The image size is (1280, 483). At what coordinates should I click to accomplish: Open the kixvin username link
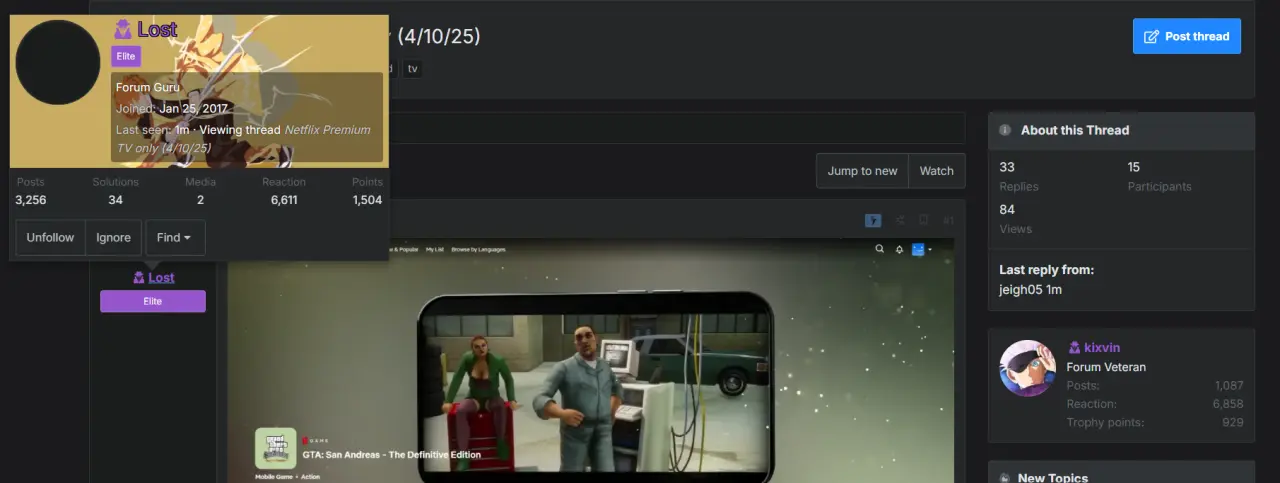click(1102, 348)
